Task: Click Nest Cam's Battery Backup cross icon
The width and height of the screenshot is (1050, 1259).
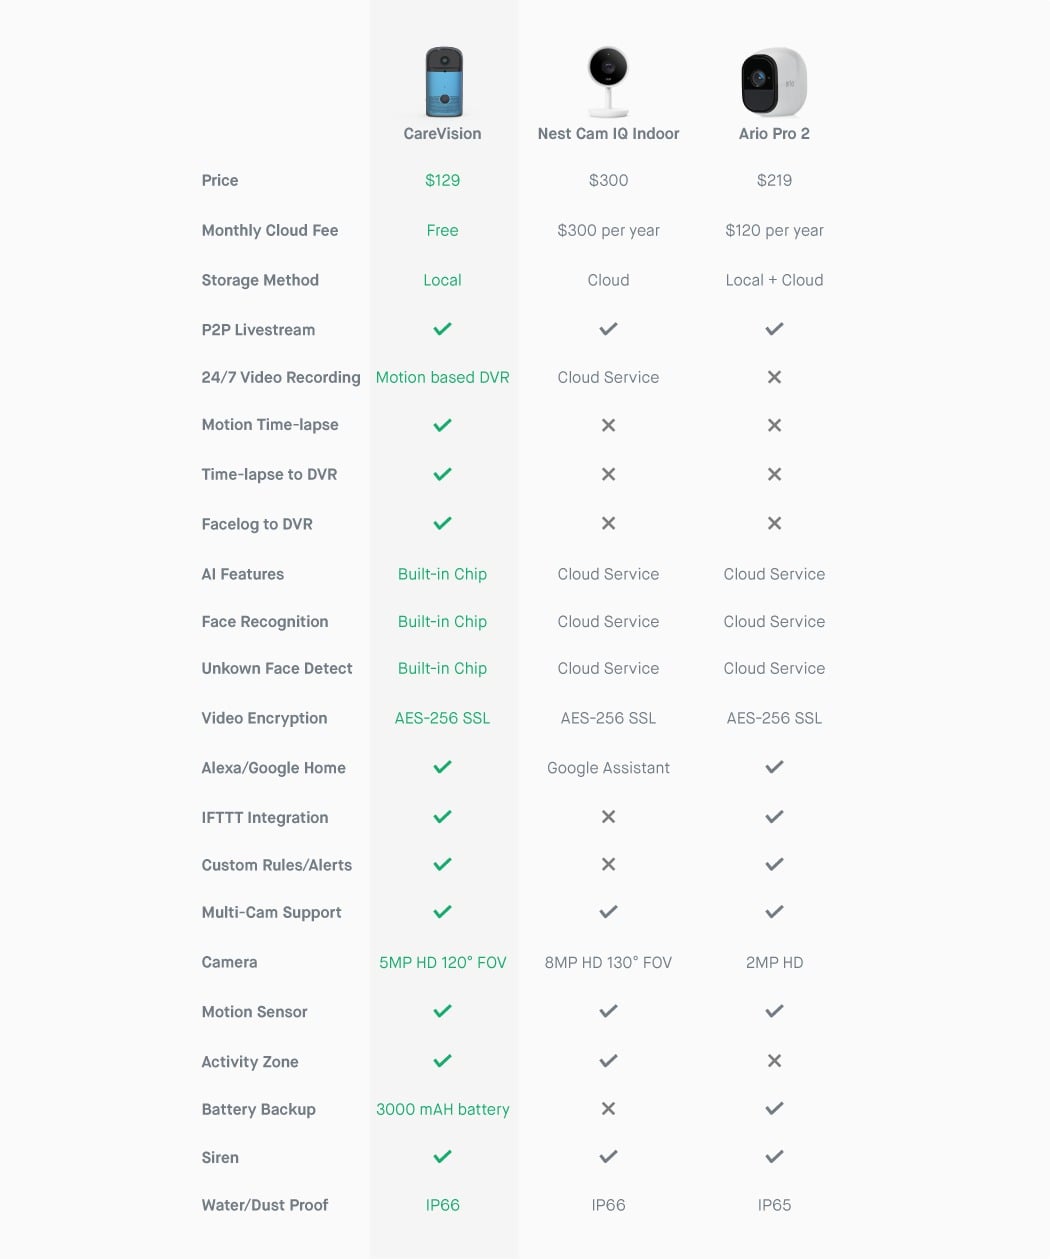Action: pyautogui.click(x=608, y=1109)
